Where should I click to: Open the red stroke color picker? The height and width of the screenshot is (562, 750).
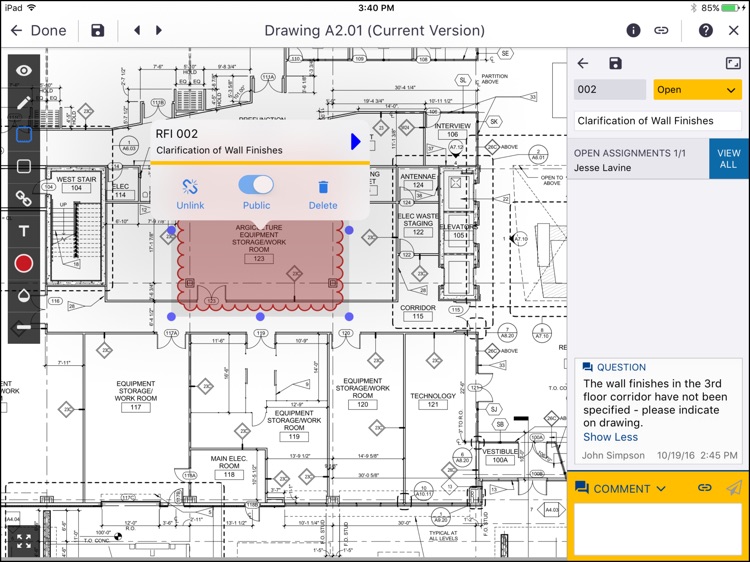[x=23, y=264]
